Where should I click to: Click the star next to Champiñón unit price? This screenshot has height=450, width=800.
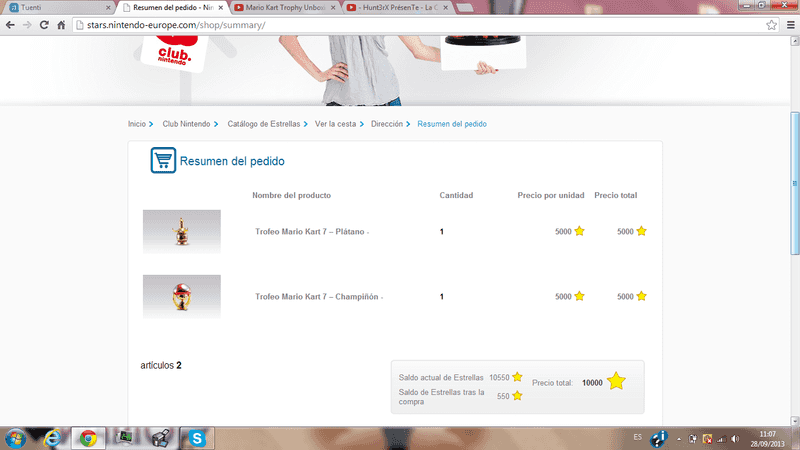click(x=579, y=296)
